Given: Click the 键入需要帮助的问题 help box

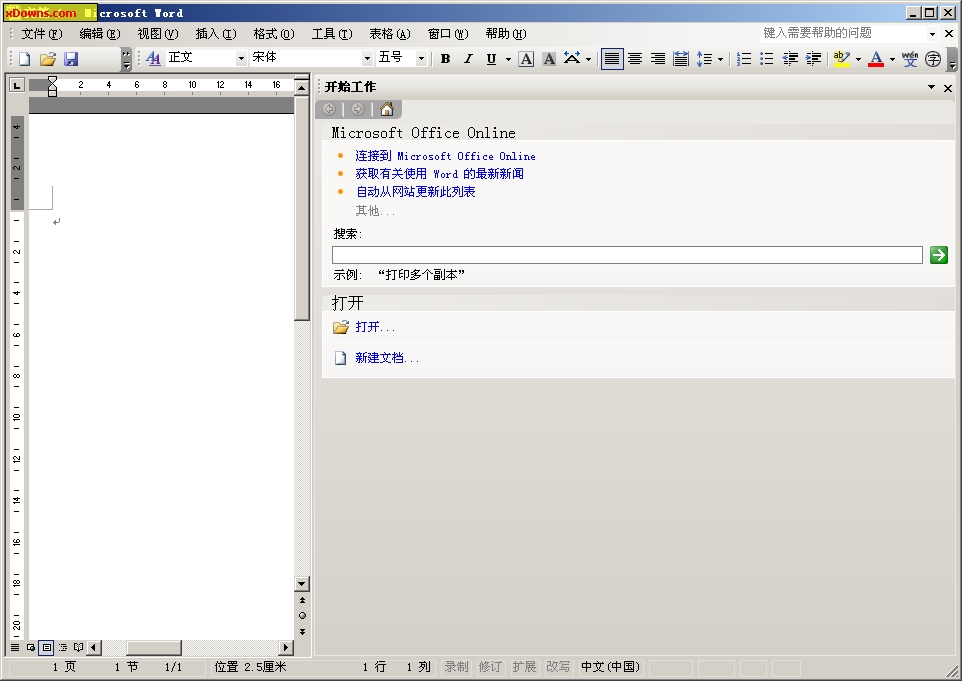Looking at the screenshot, I should pos(844,34).
